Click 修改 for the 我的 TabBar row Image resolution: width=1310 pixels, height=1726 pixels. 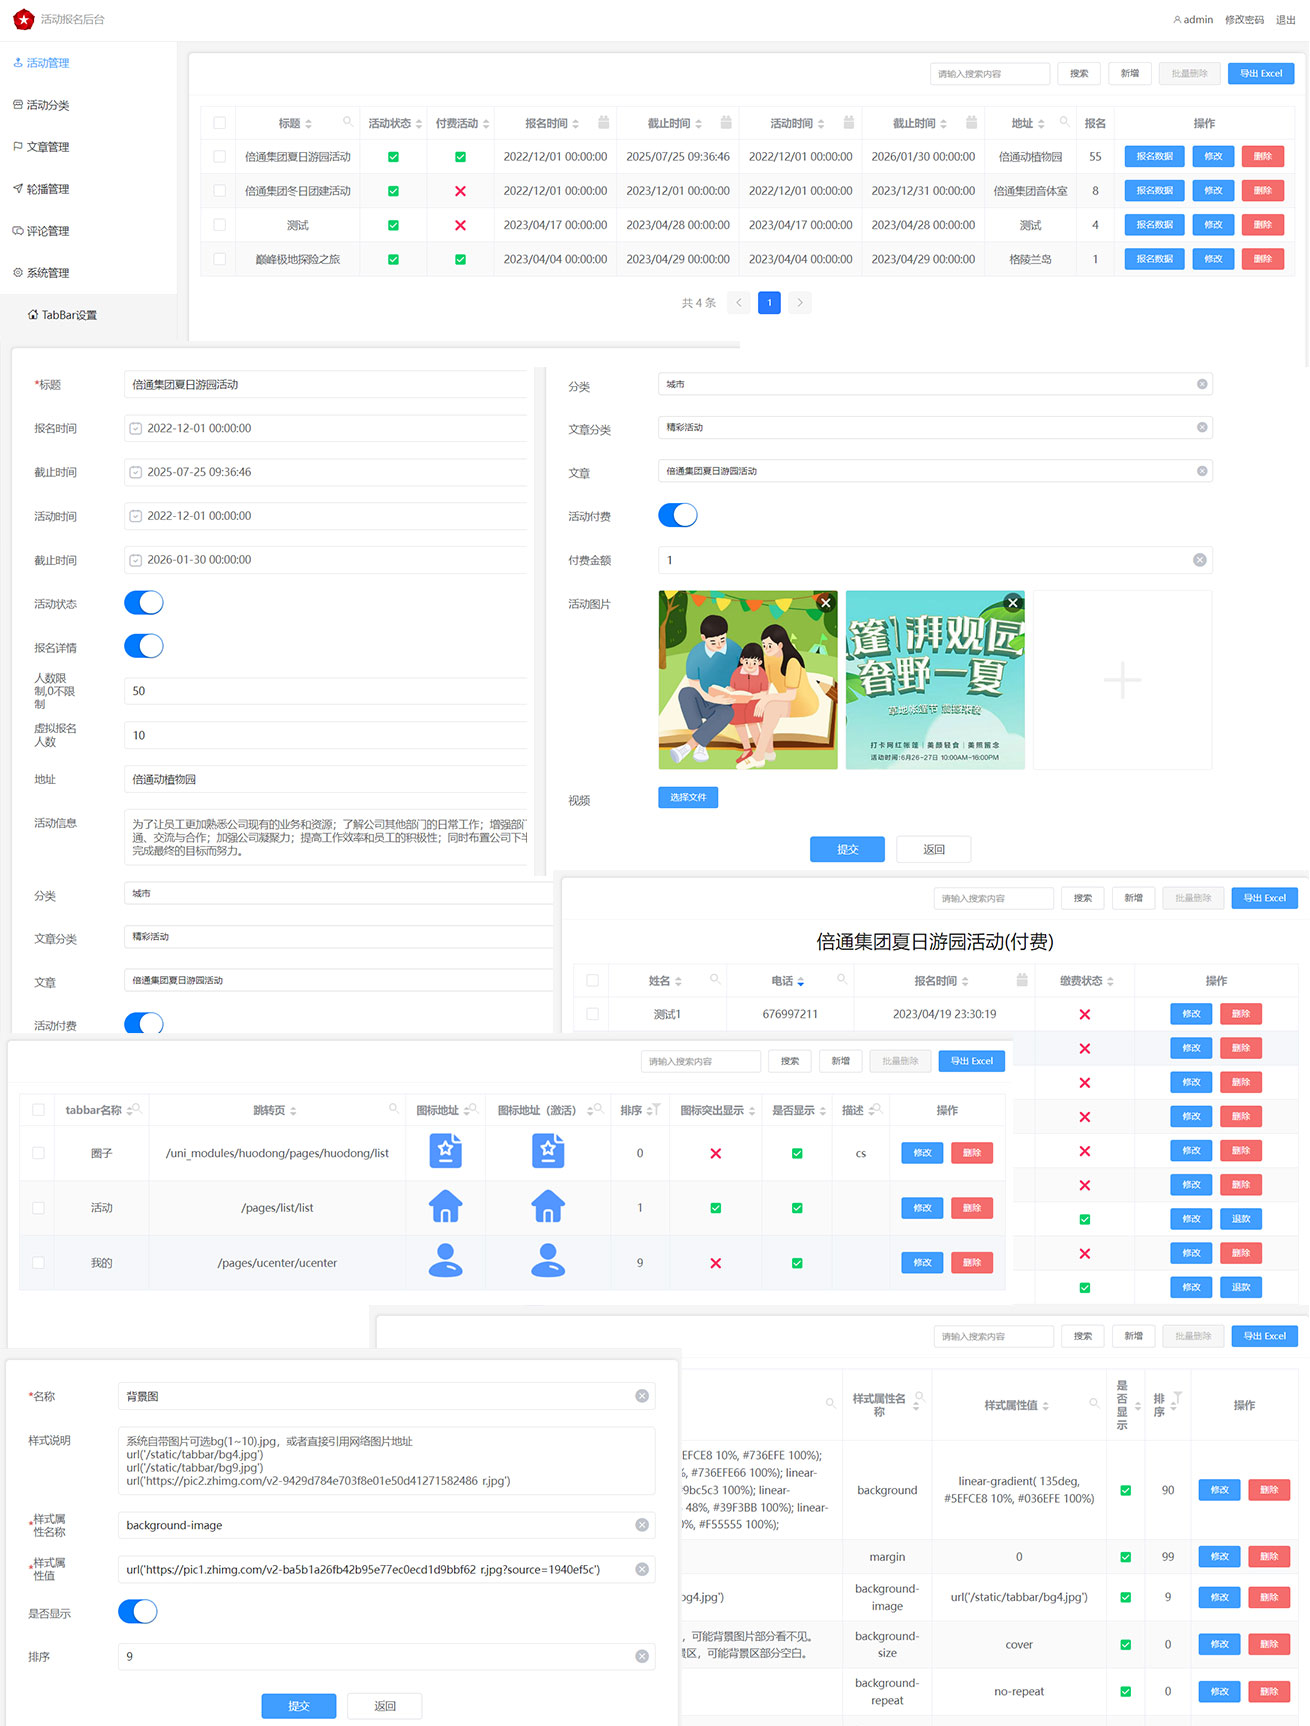point(922,1262)
